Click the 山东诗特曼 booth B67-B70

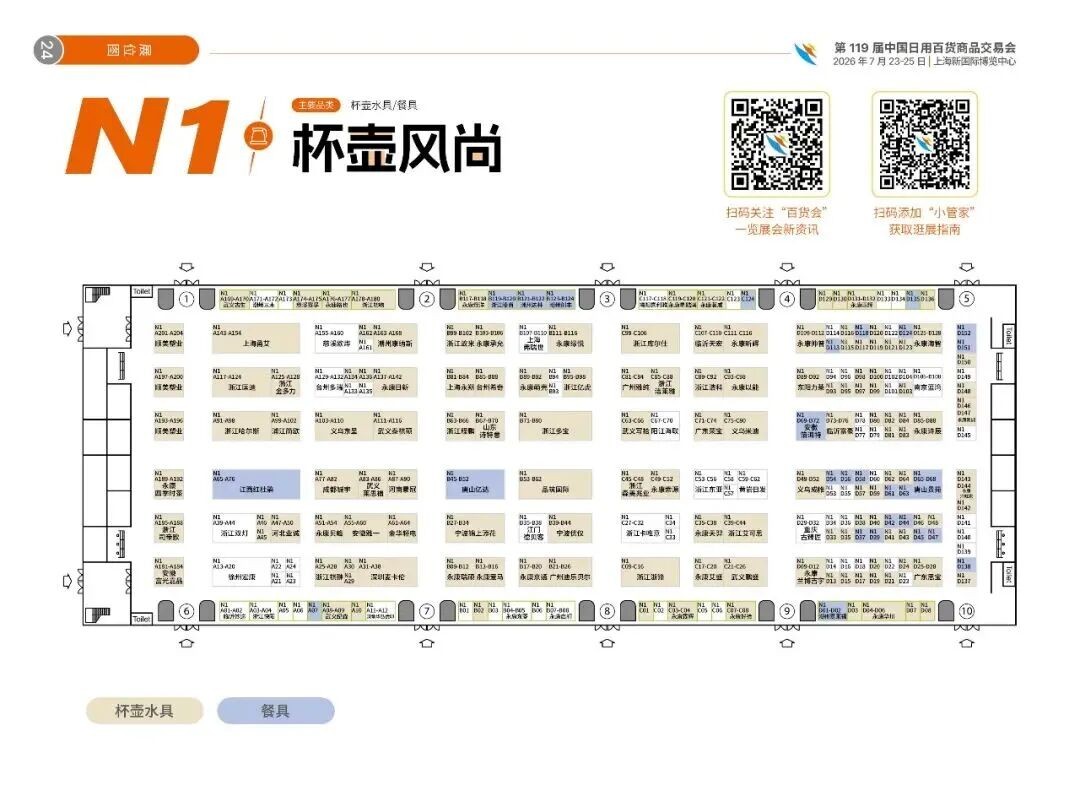point(489,426)
